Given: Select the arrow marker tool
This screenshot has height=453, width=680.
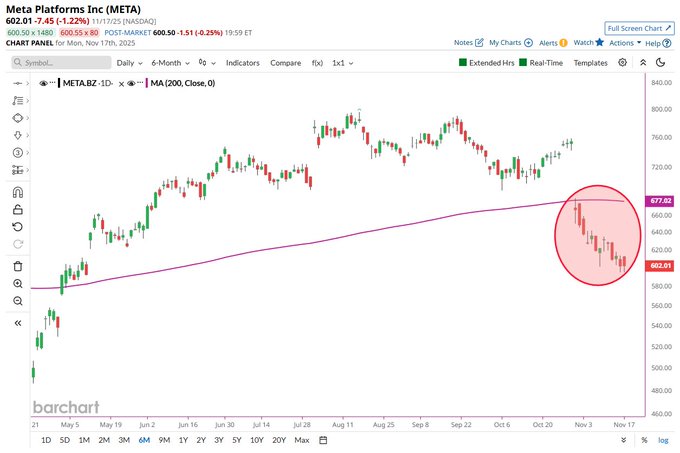Looking at the screenshot, I should coord(17,135).
